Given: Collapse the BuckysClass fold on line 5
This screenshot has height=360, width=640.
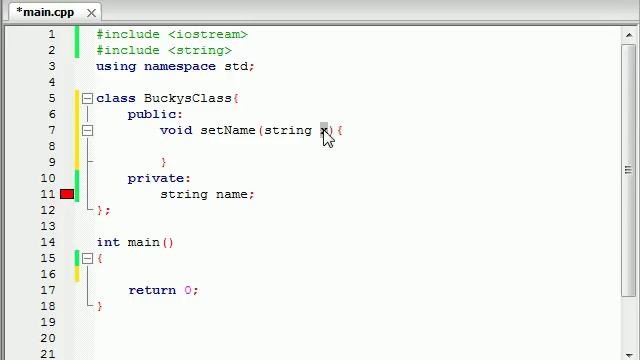Looking at the screenshot, I should (x=87, y=98).
